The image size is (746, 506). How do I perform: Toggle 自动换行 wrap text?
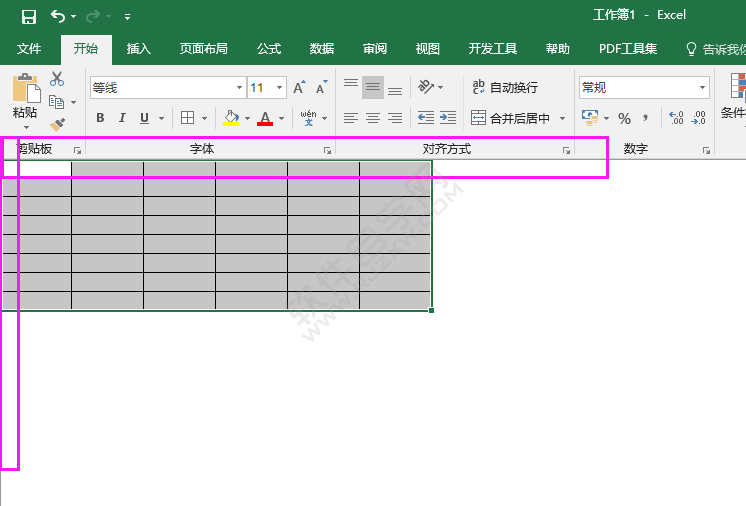pos(505,87)
